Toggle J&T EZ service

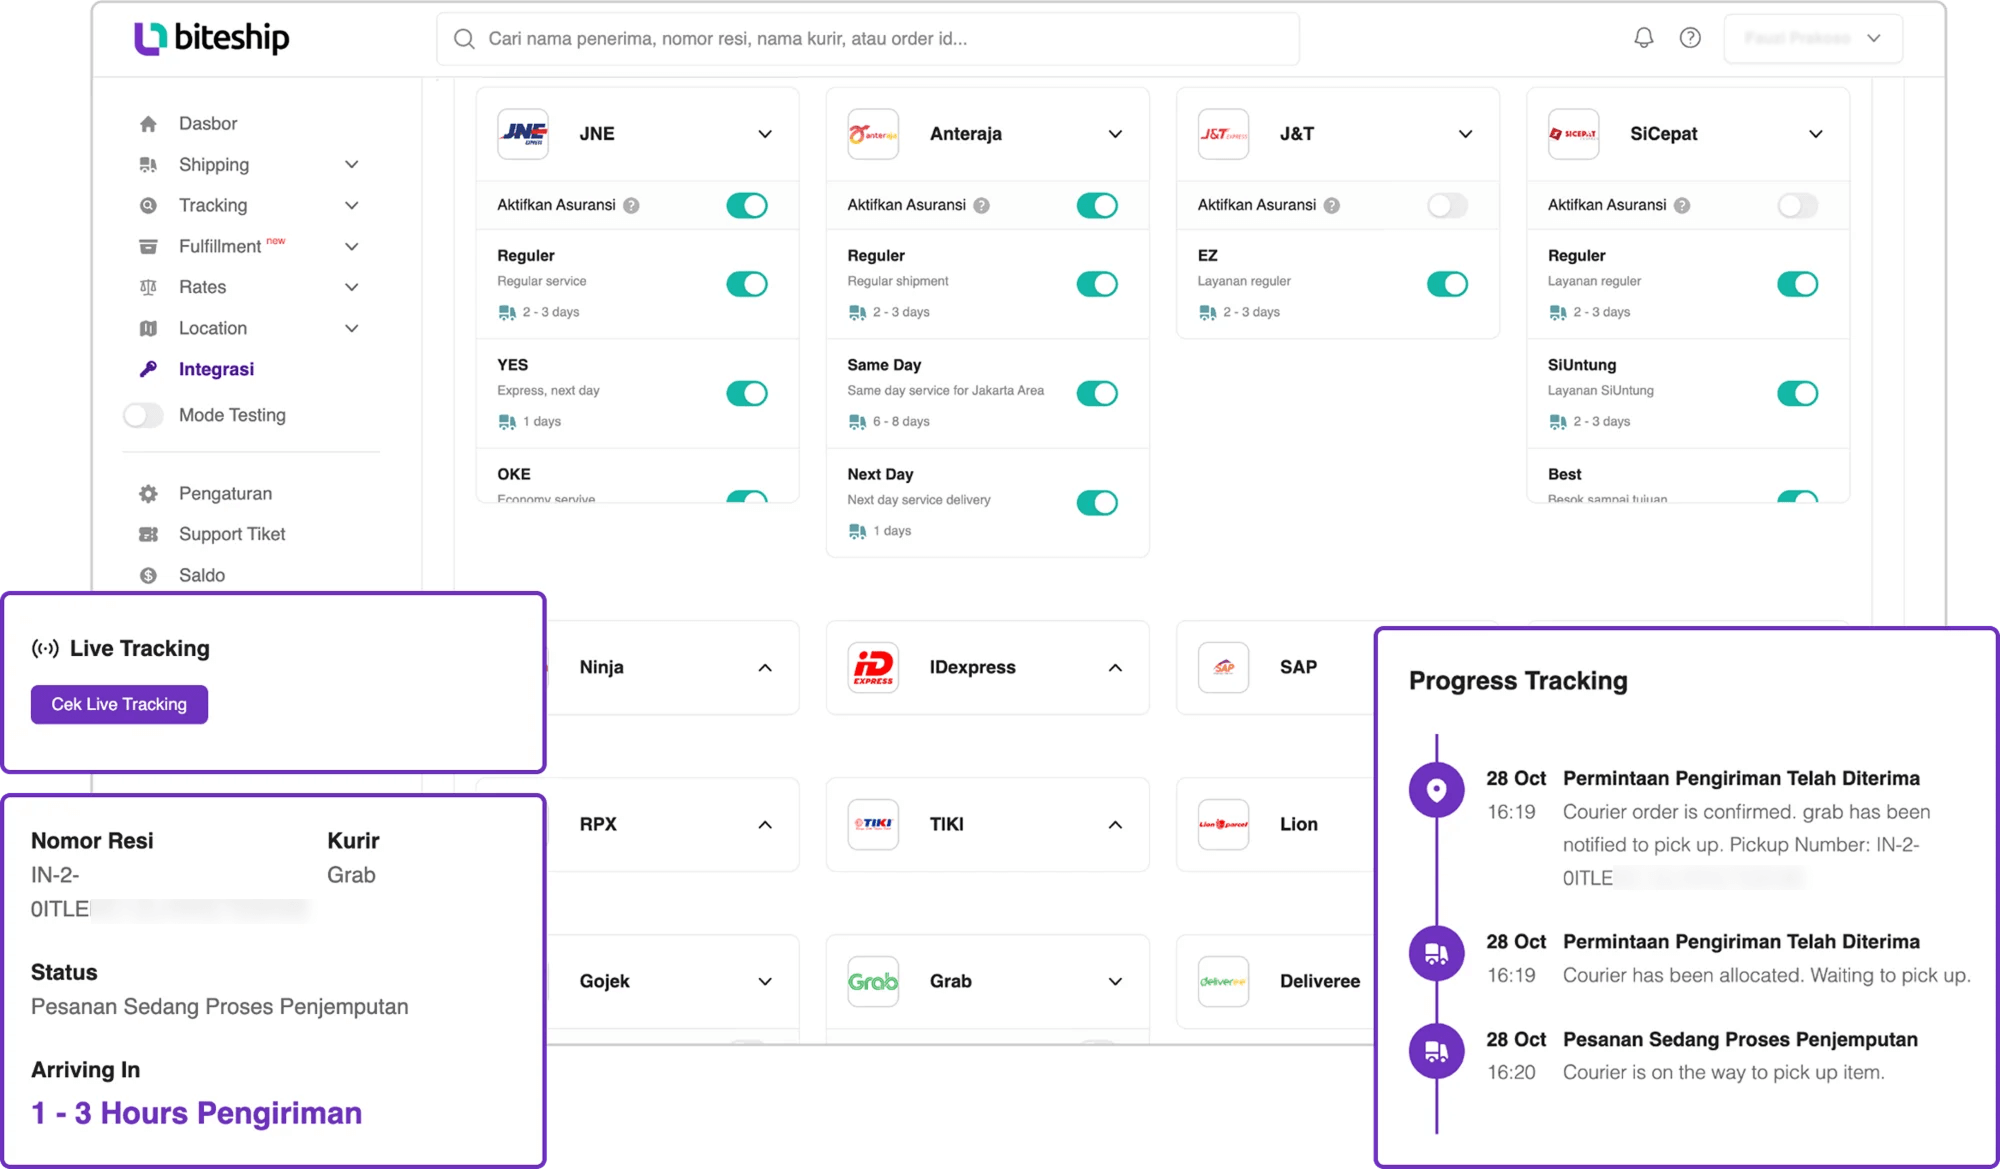click(1447, 284)
